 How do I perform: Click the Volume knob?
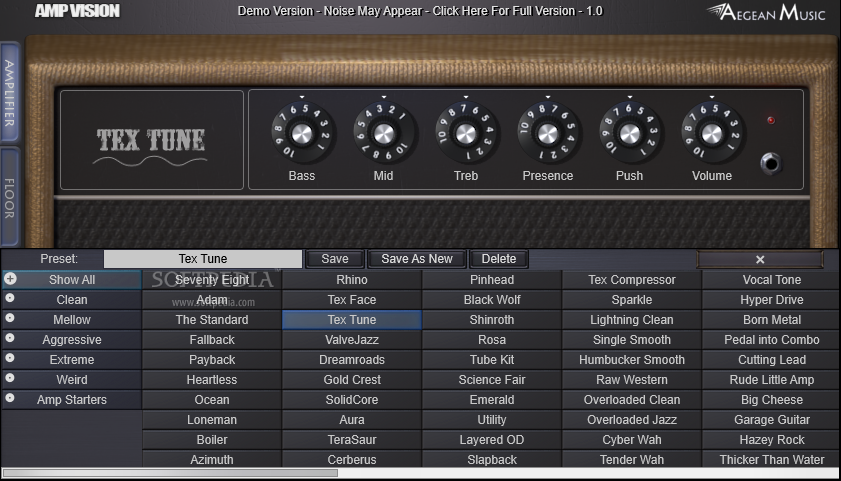pyautogui.click(x=712, y=134)
